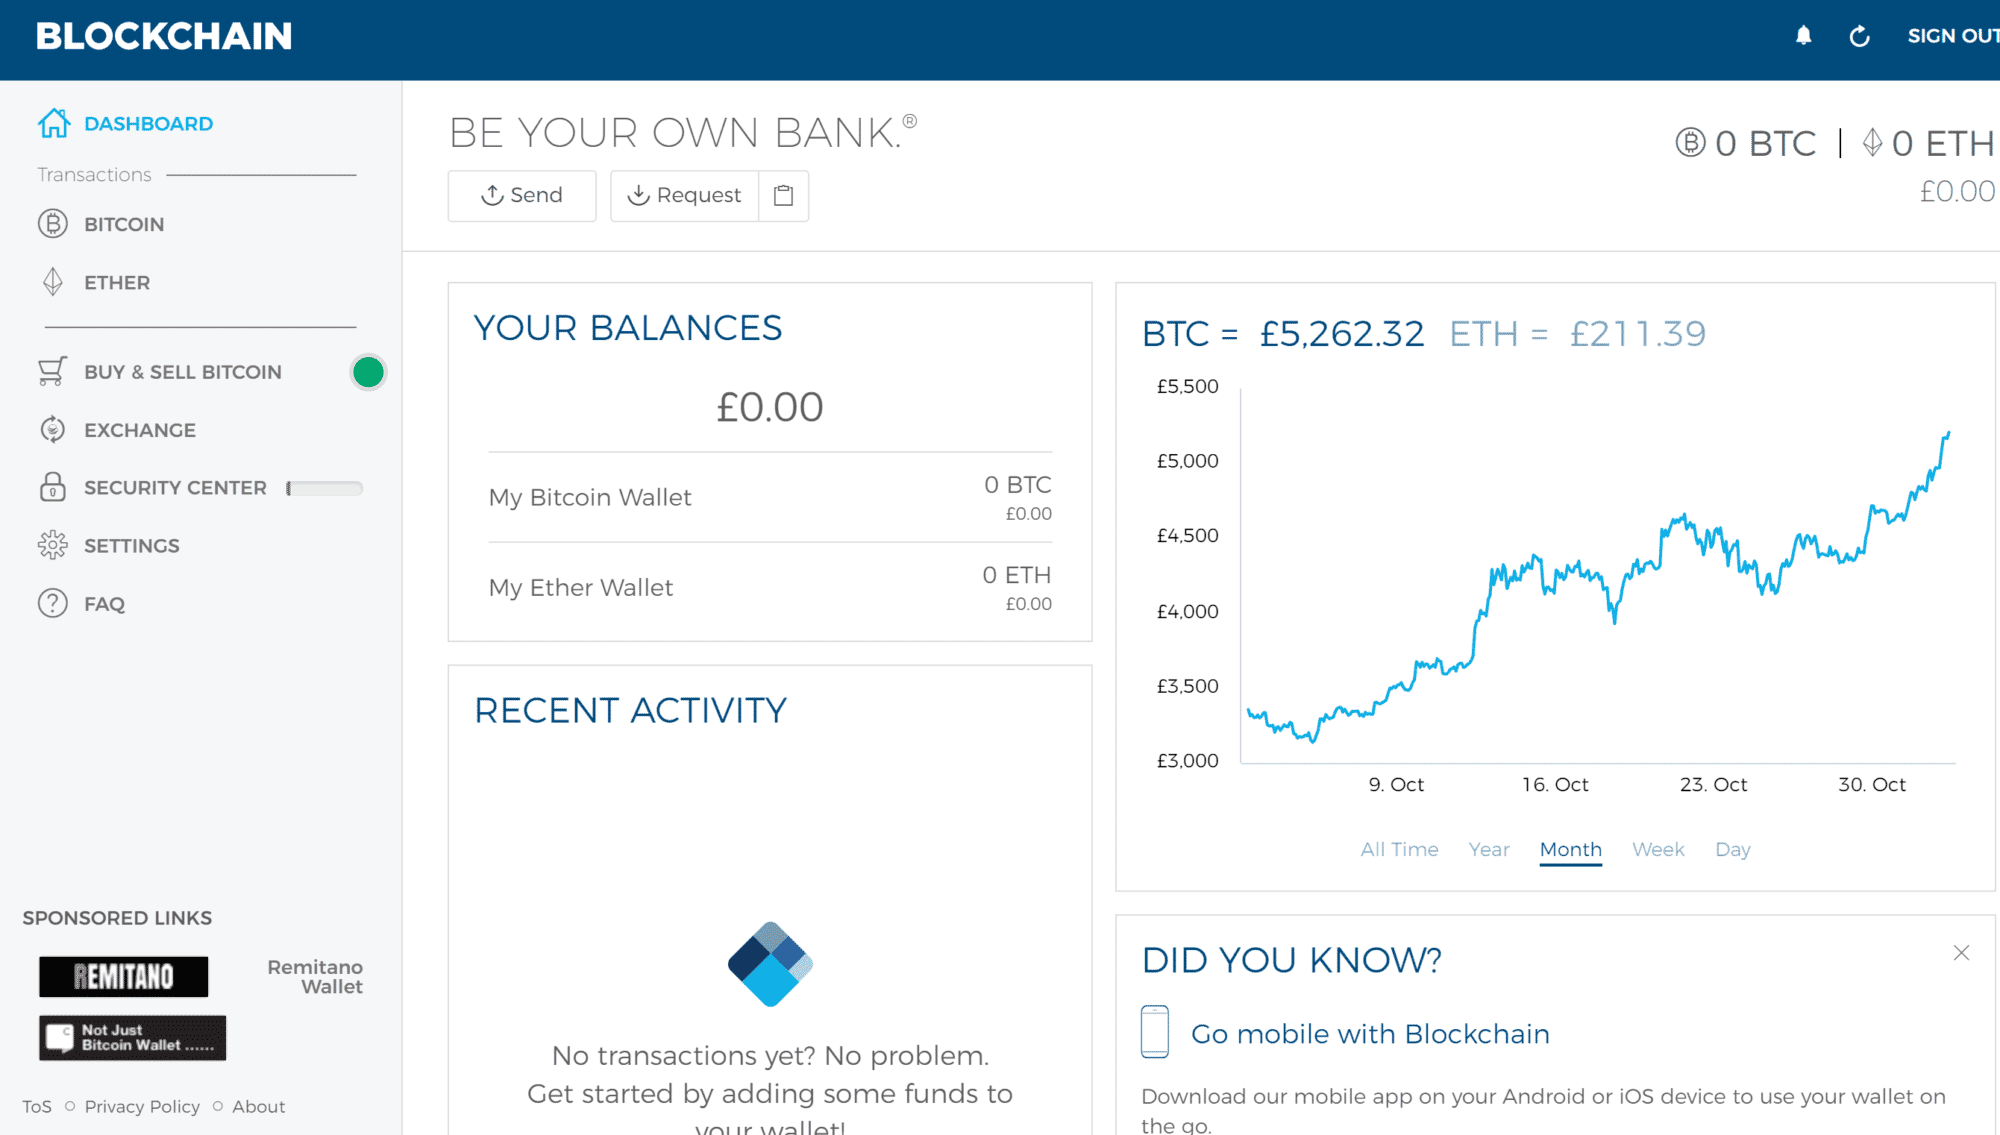Viewport: 2000px width, 1135px height.
Task: Click the FAQ question mark icon
Action: pyautogui.click(x=52, y=603)
